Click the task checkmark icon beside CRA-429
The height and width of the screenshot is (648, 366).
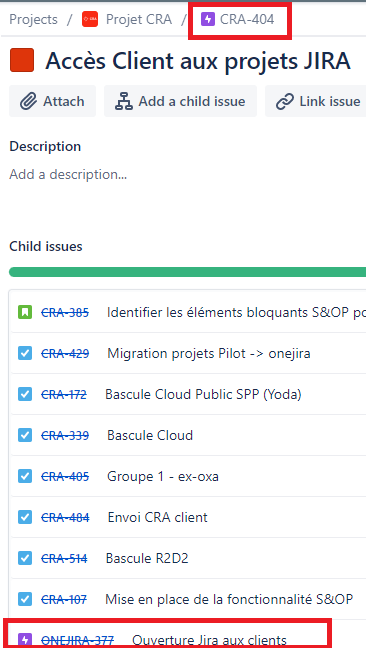pyautogui.click(x=25, y=353)
